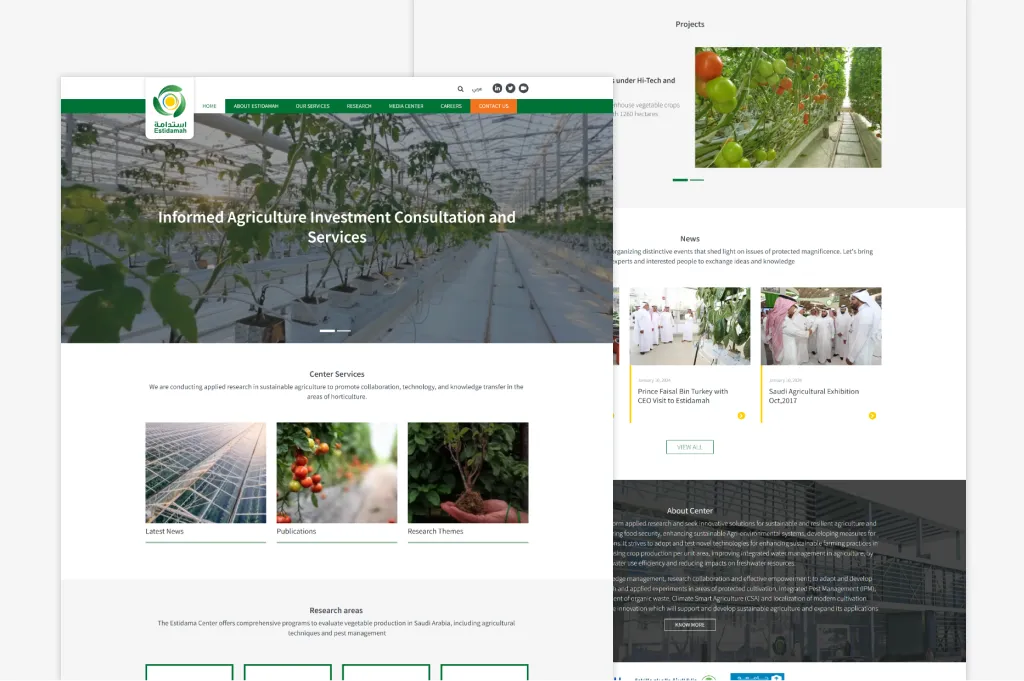The height and width of the screenshot is (681, 1024).
Task: Click the View All news button
Action: click(690, 447)
